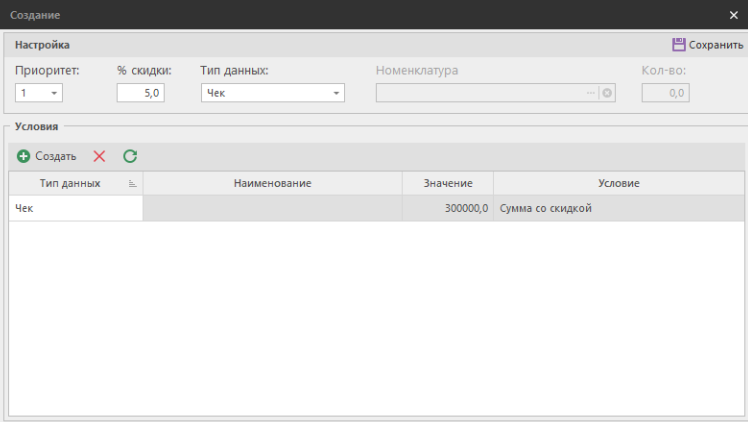Screen dimensions: 748x422
Task: Click the sort indicator icon in Тип данных header
Action: pyautogui.click(x=133, y=184)
